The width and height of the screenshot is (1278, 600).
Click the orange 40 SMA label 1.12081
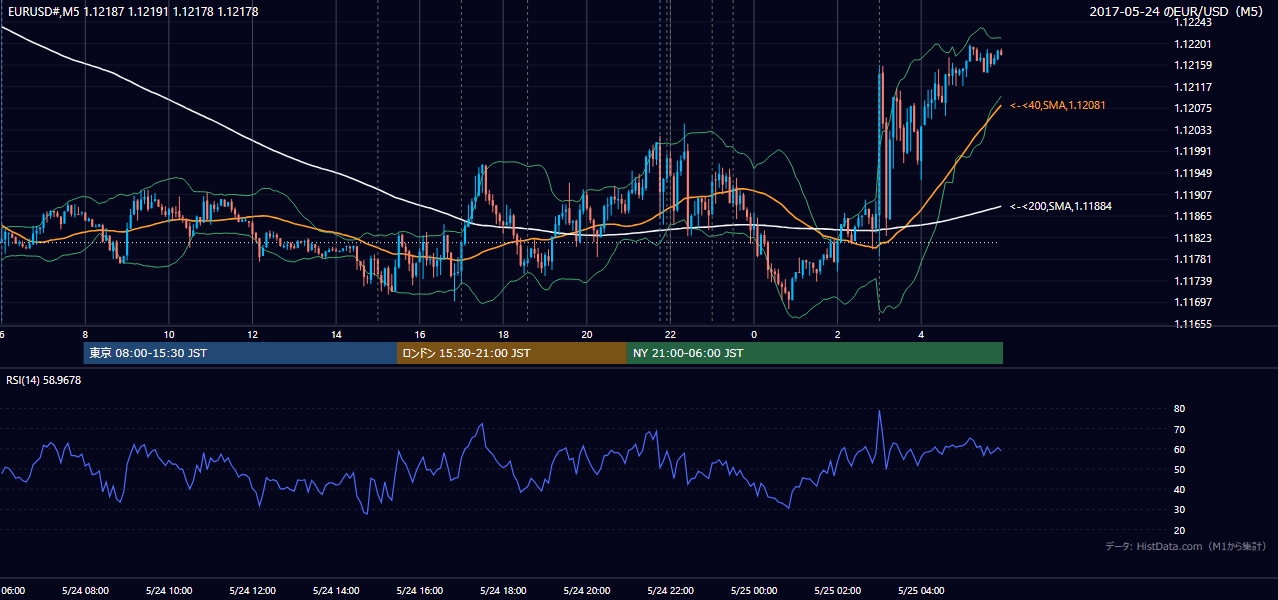[1057, 105]
